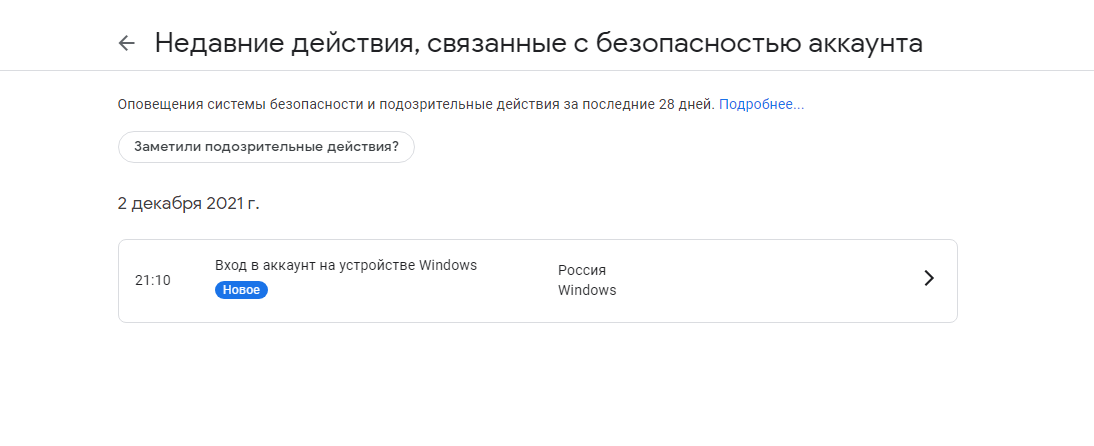
Task: Click "Windows" device label below Россия
Action: 587,291
